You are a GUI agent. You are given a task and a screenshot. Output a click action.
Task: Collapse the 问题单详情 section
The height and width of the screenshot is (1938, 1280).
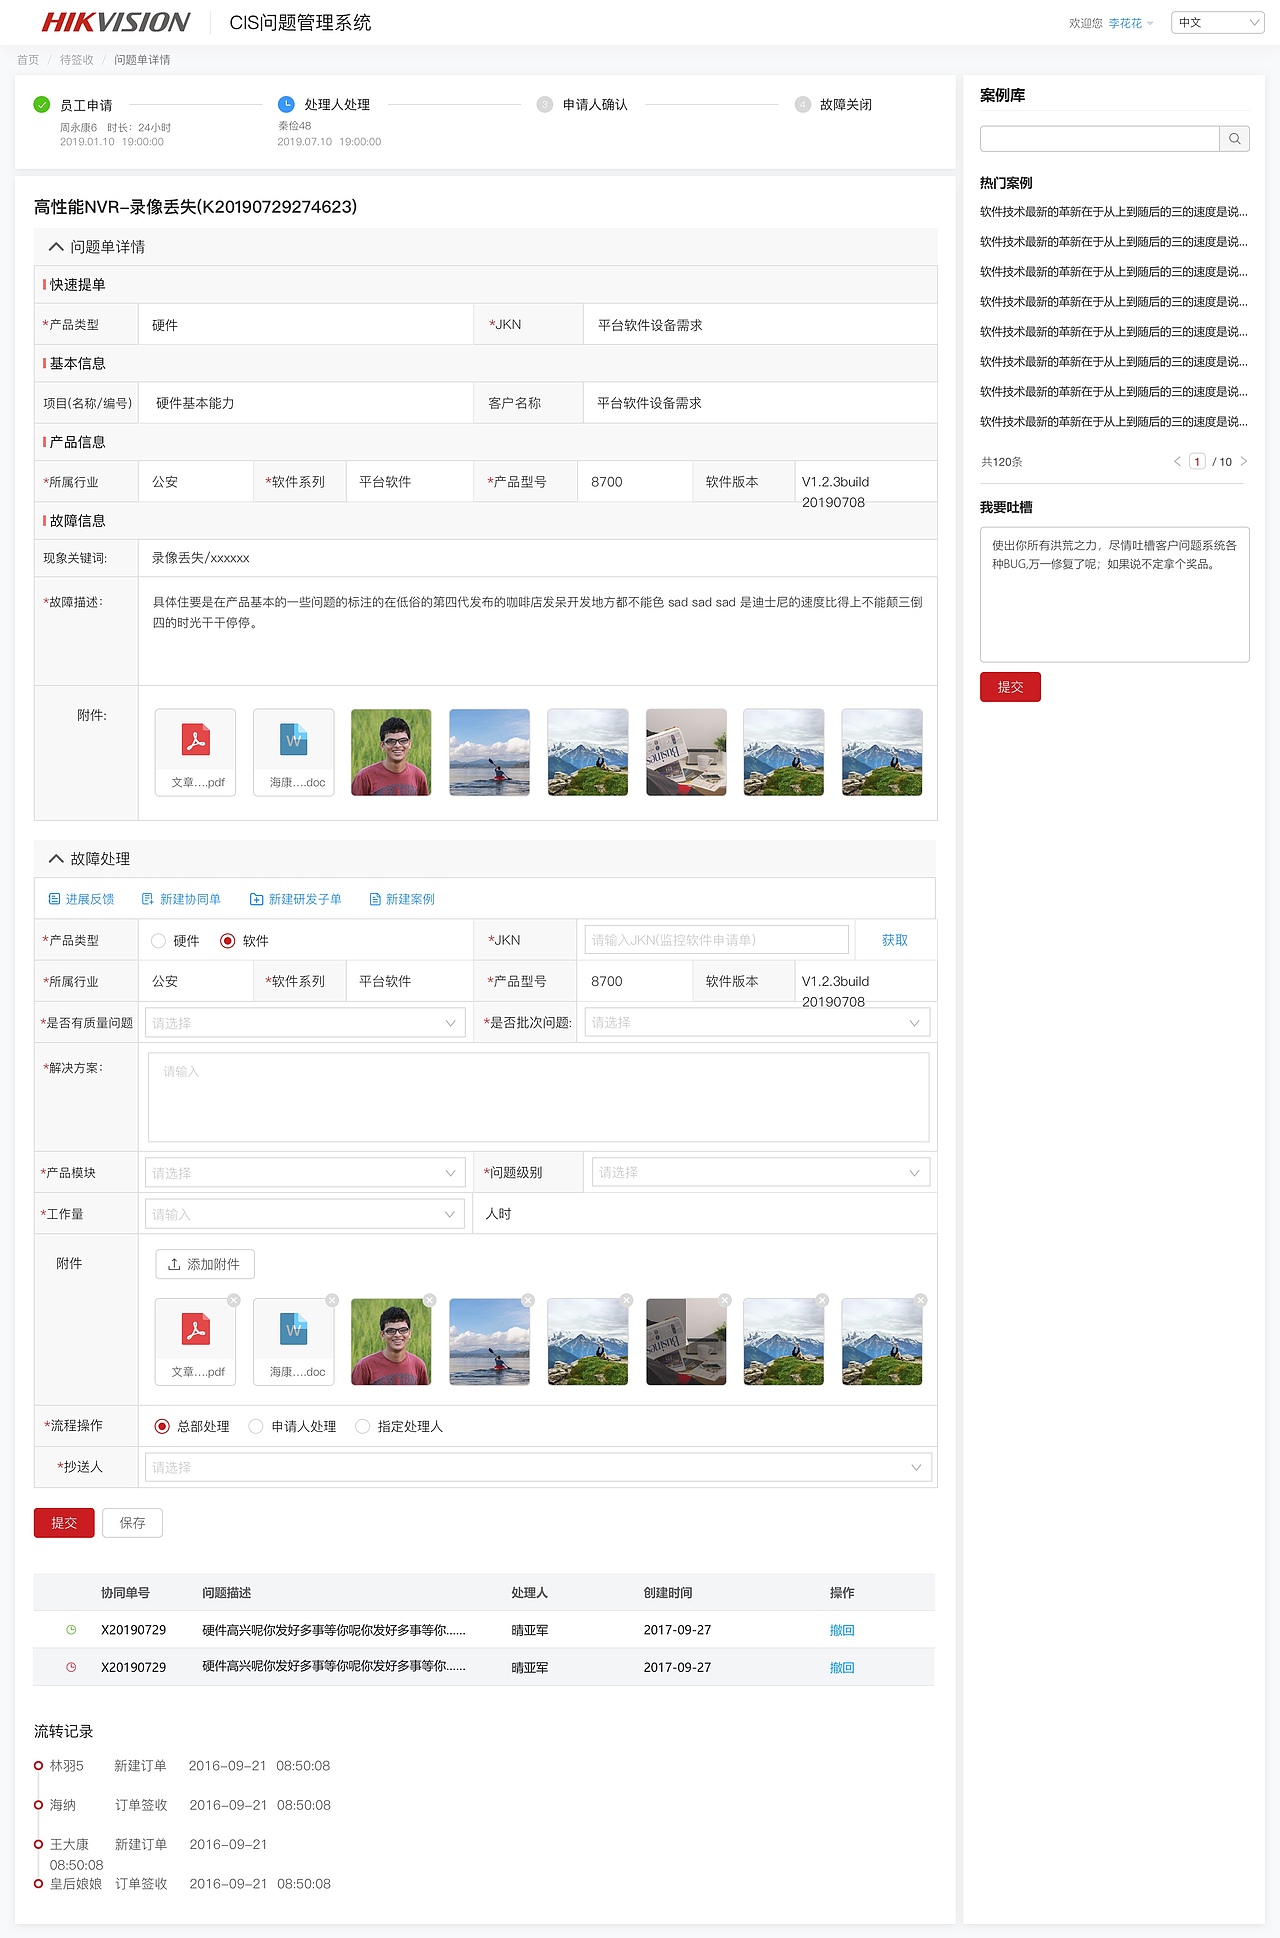tap(56, 247)
